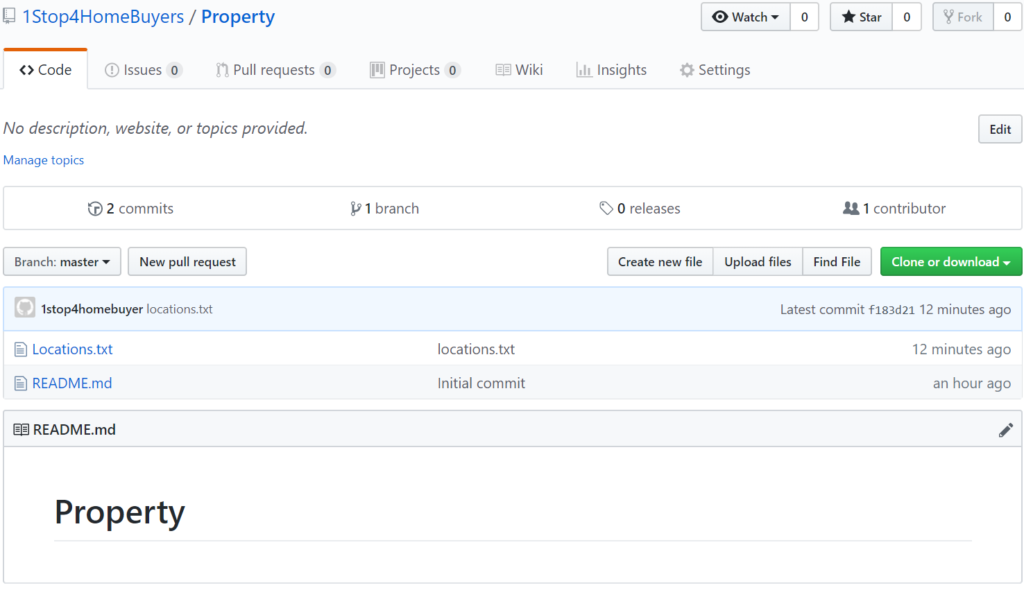Click the file icon next to README.md row
The image size is (1024, 599).
21,383
